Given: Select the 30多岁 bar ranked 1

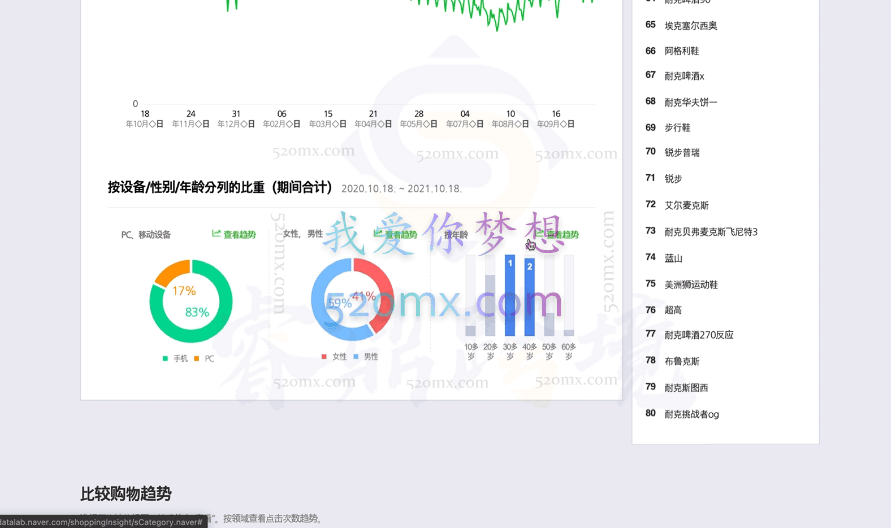Looking at the screenshot, I should 510,296.
